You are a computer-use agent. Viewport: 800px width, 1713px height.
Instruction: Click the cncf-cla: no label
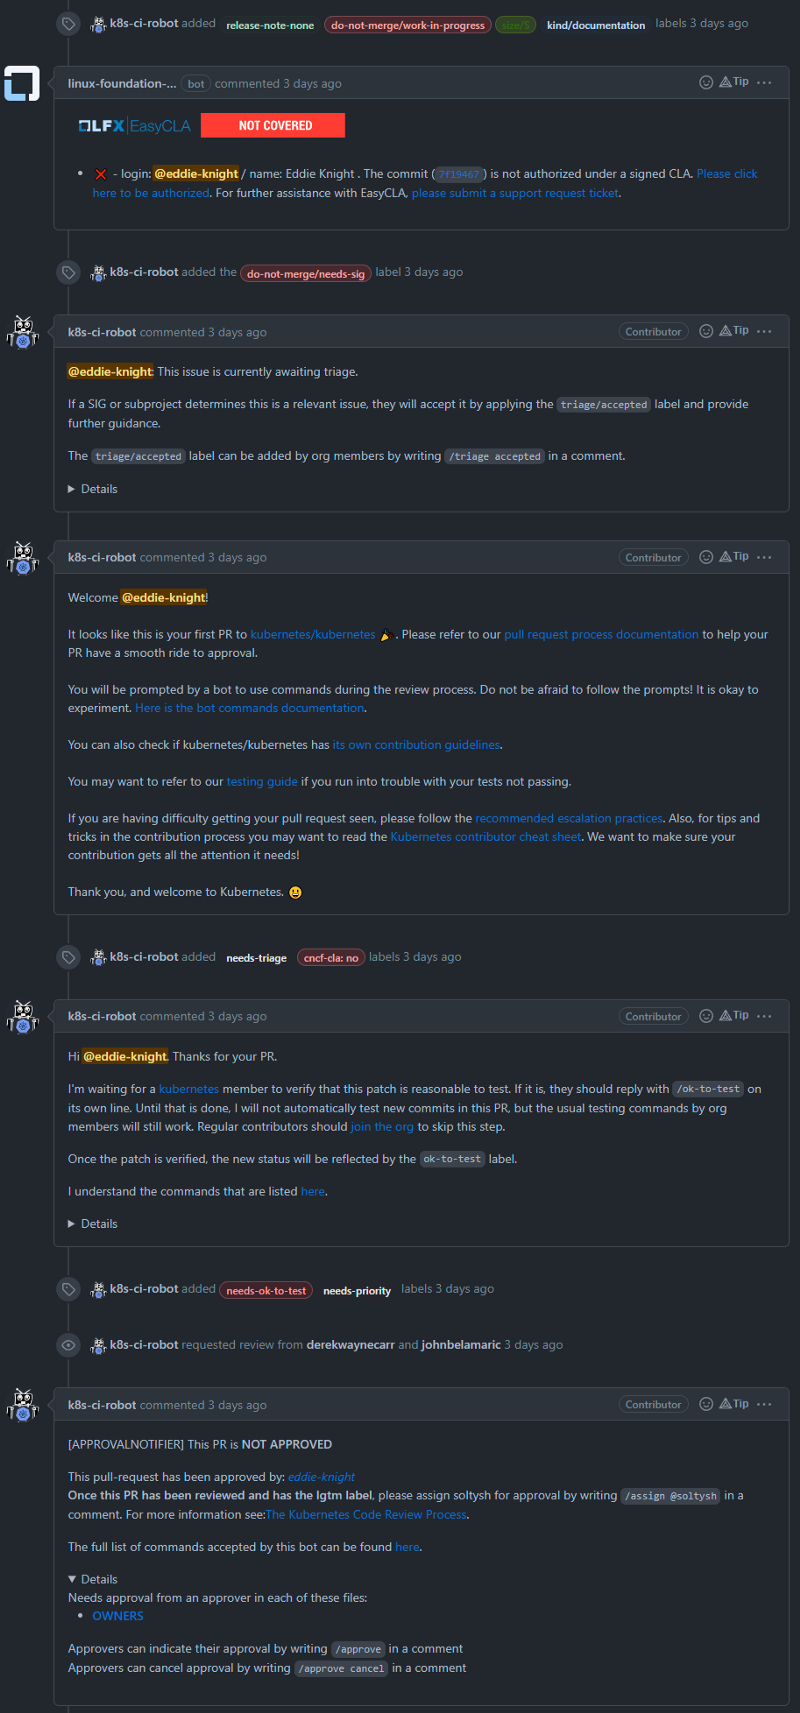[x=331, y=958]
